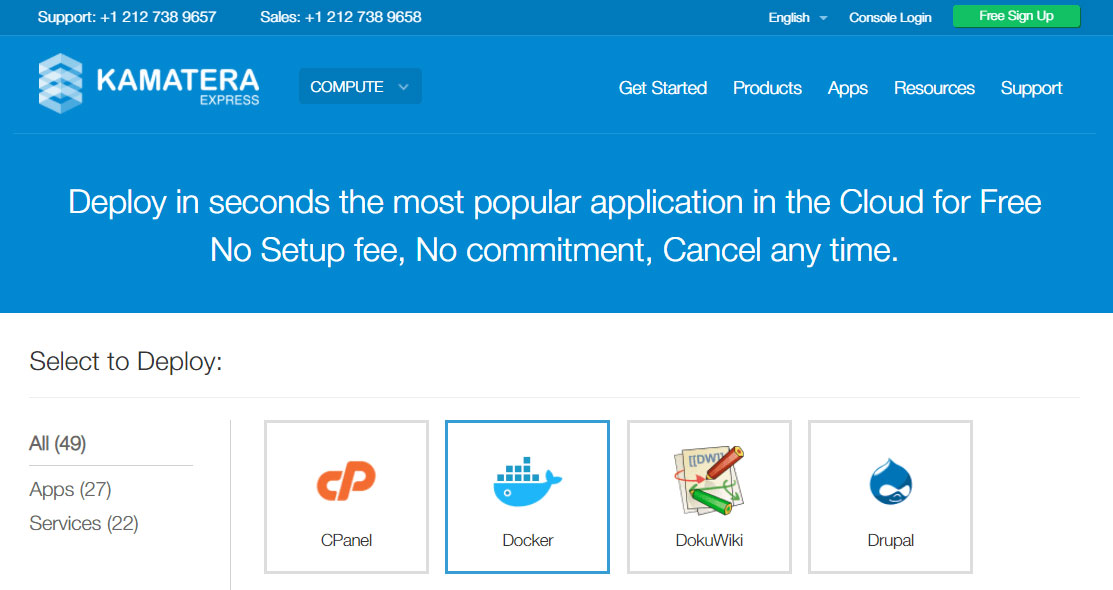Click the DokuWiki label text
Image resolution: width=1113 pixels, height=590 pixels.
point(709,540)
